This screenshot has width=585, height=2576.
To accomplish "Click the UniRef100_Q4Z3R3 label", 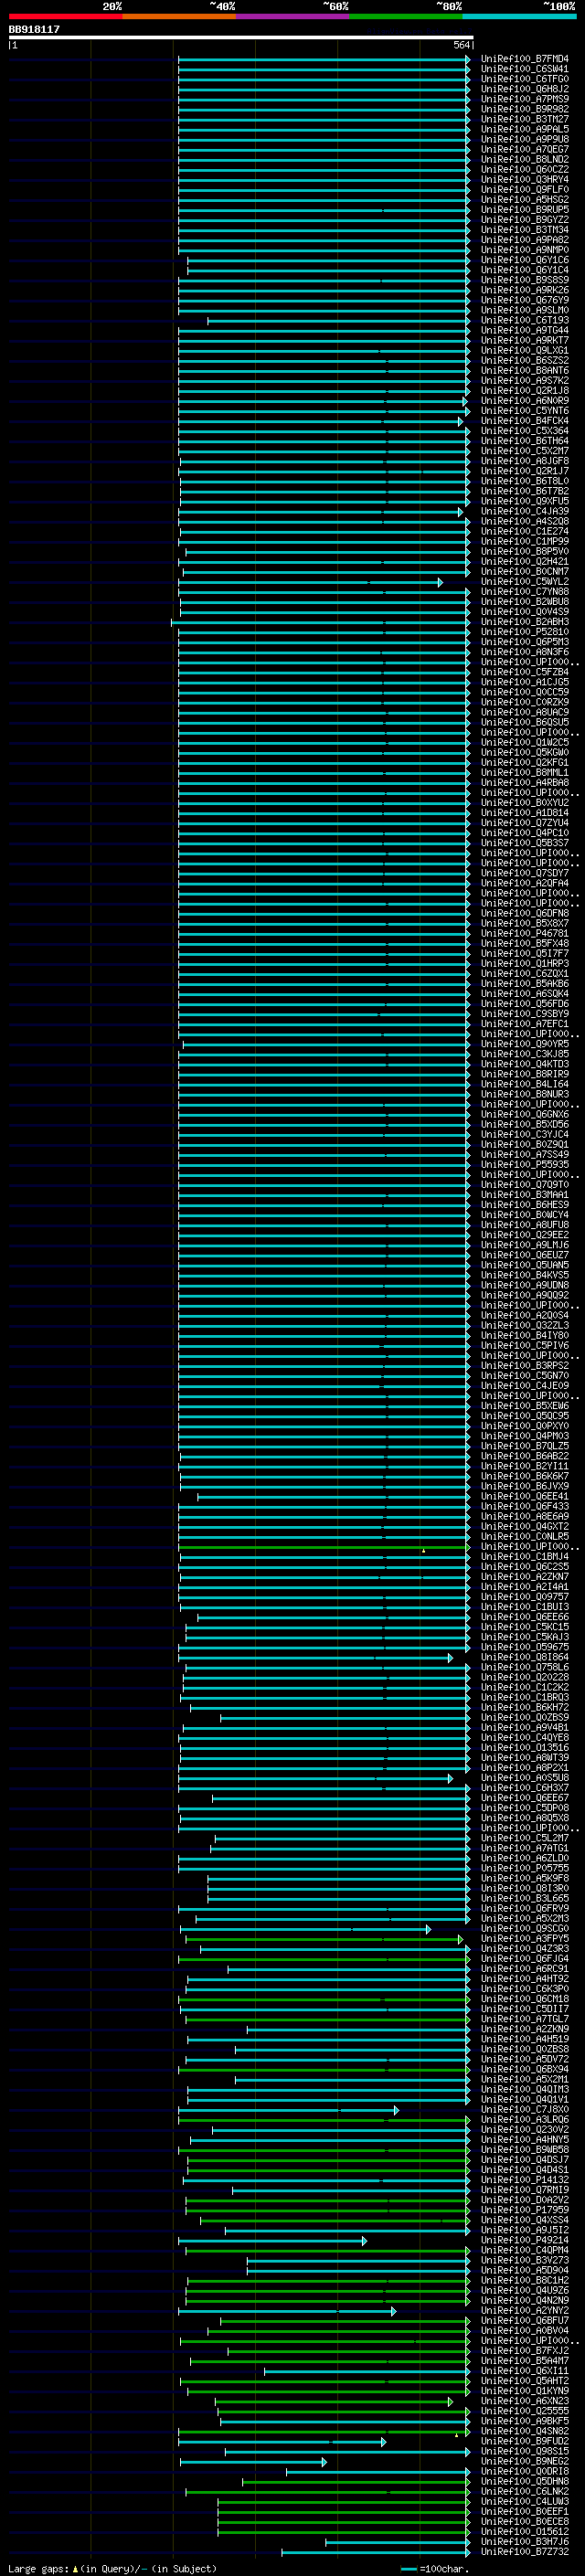I will coord(524,1948).
